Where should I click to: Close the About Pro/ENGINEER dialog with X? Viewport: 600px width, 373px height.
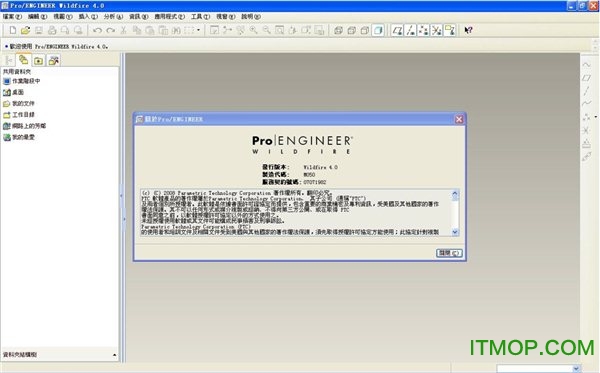pos(459,119)
